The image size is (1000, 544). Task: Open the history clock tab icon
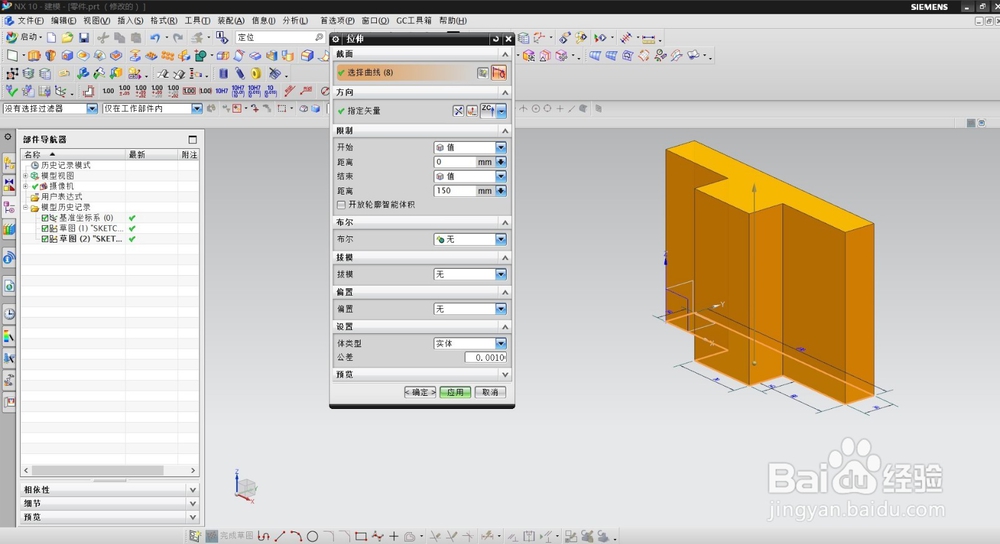[x=9, y=313]
